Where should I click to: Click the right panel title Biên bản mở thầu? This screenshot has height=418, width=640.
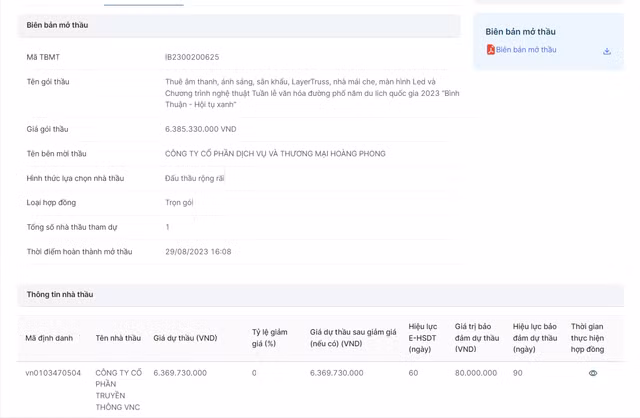click(x=520, y=32)
